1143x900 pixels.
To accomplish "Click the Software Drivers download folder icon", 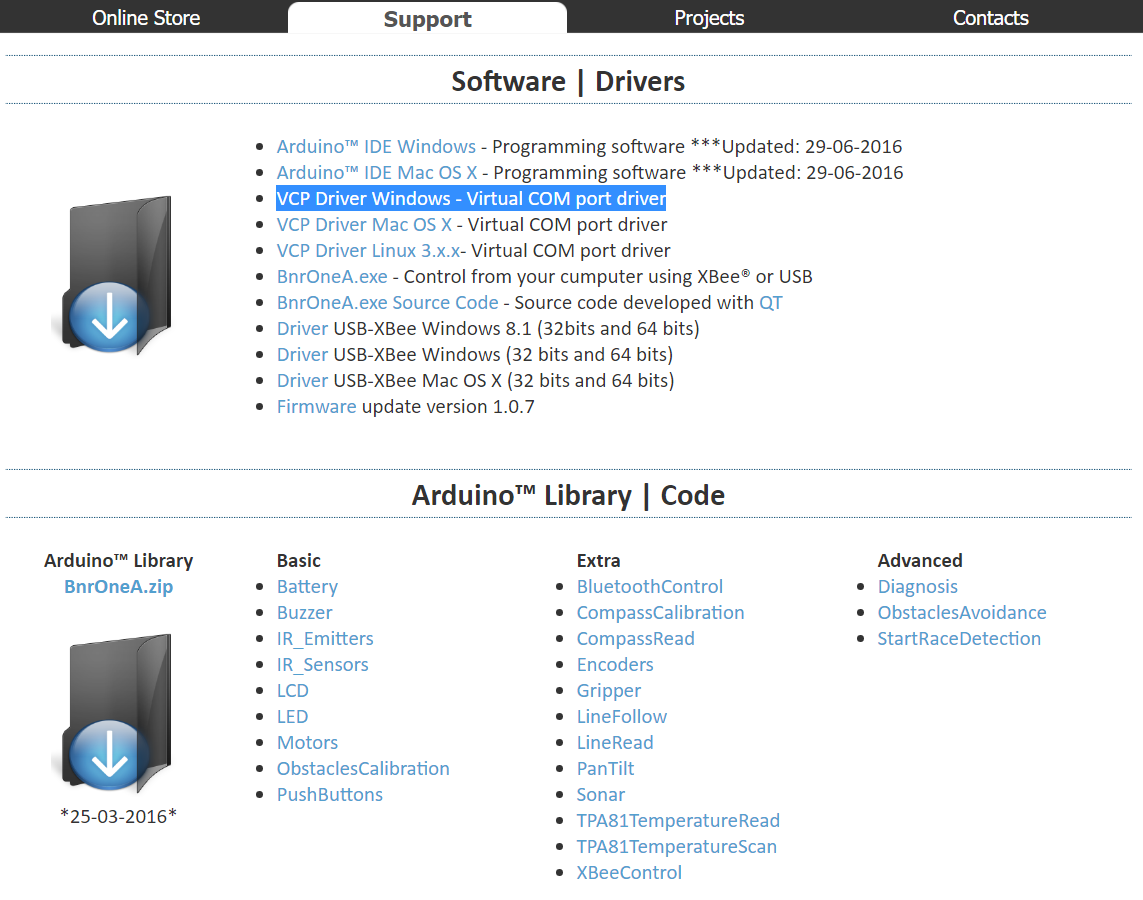I will pyautogui.click(x=112, y=275).
